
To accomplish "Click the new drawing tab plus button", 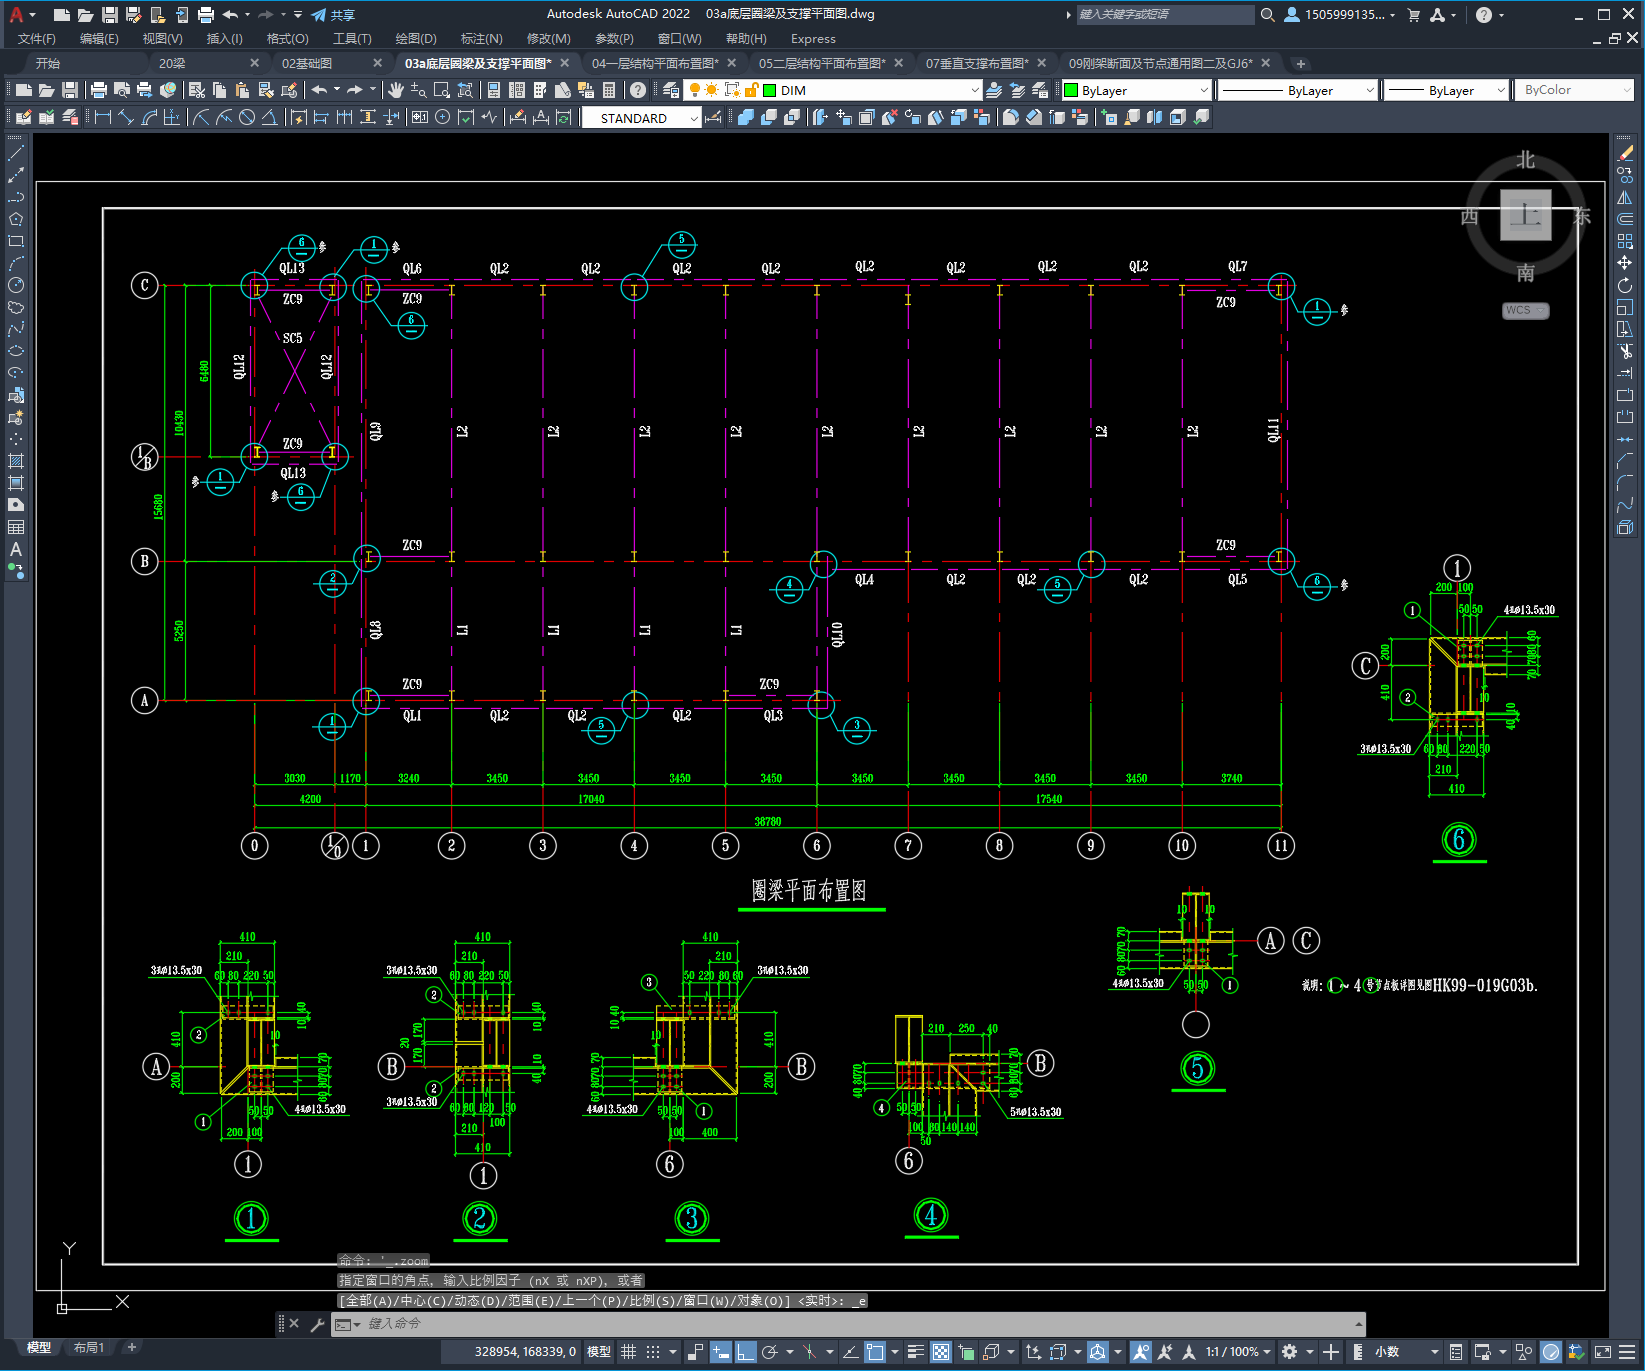I will pyautogui.click(x=1300, y=63).
